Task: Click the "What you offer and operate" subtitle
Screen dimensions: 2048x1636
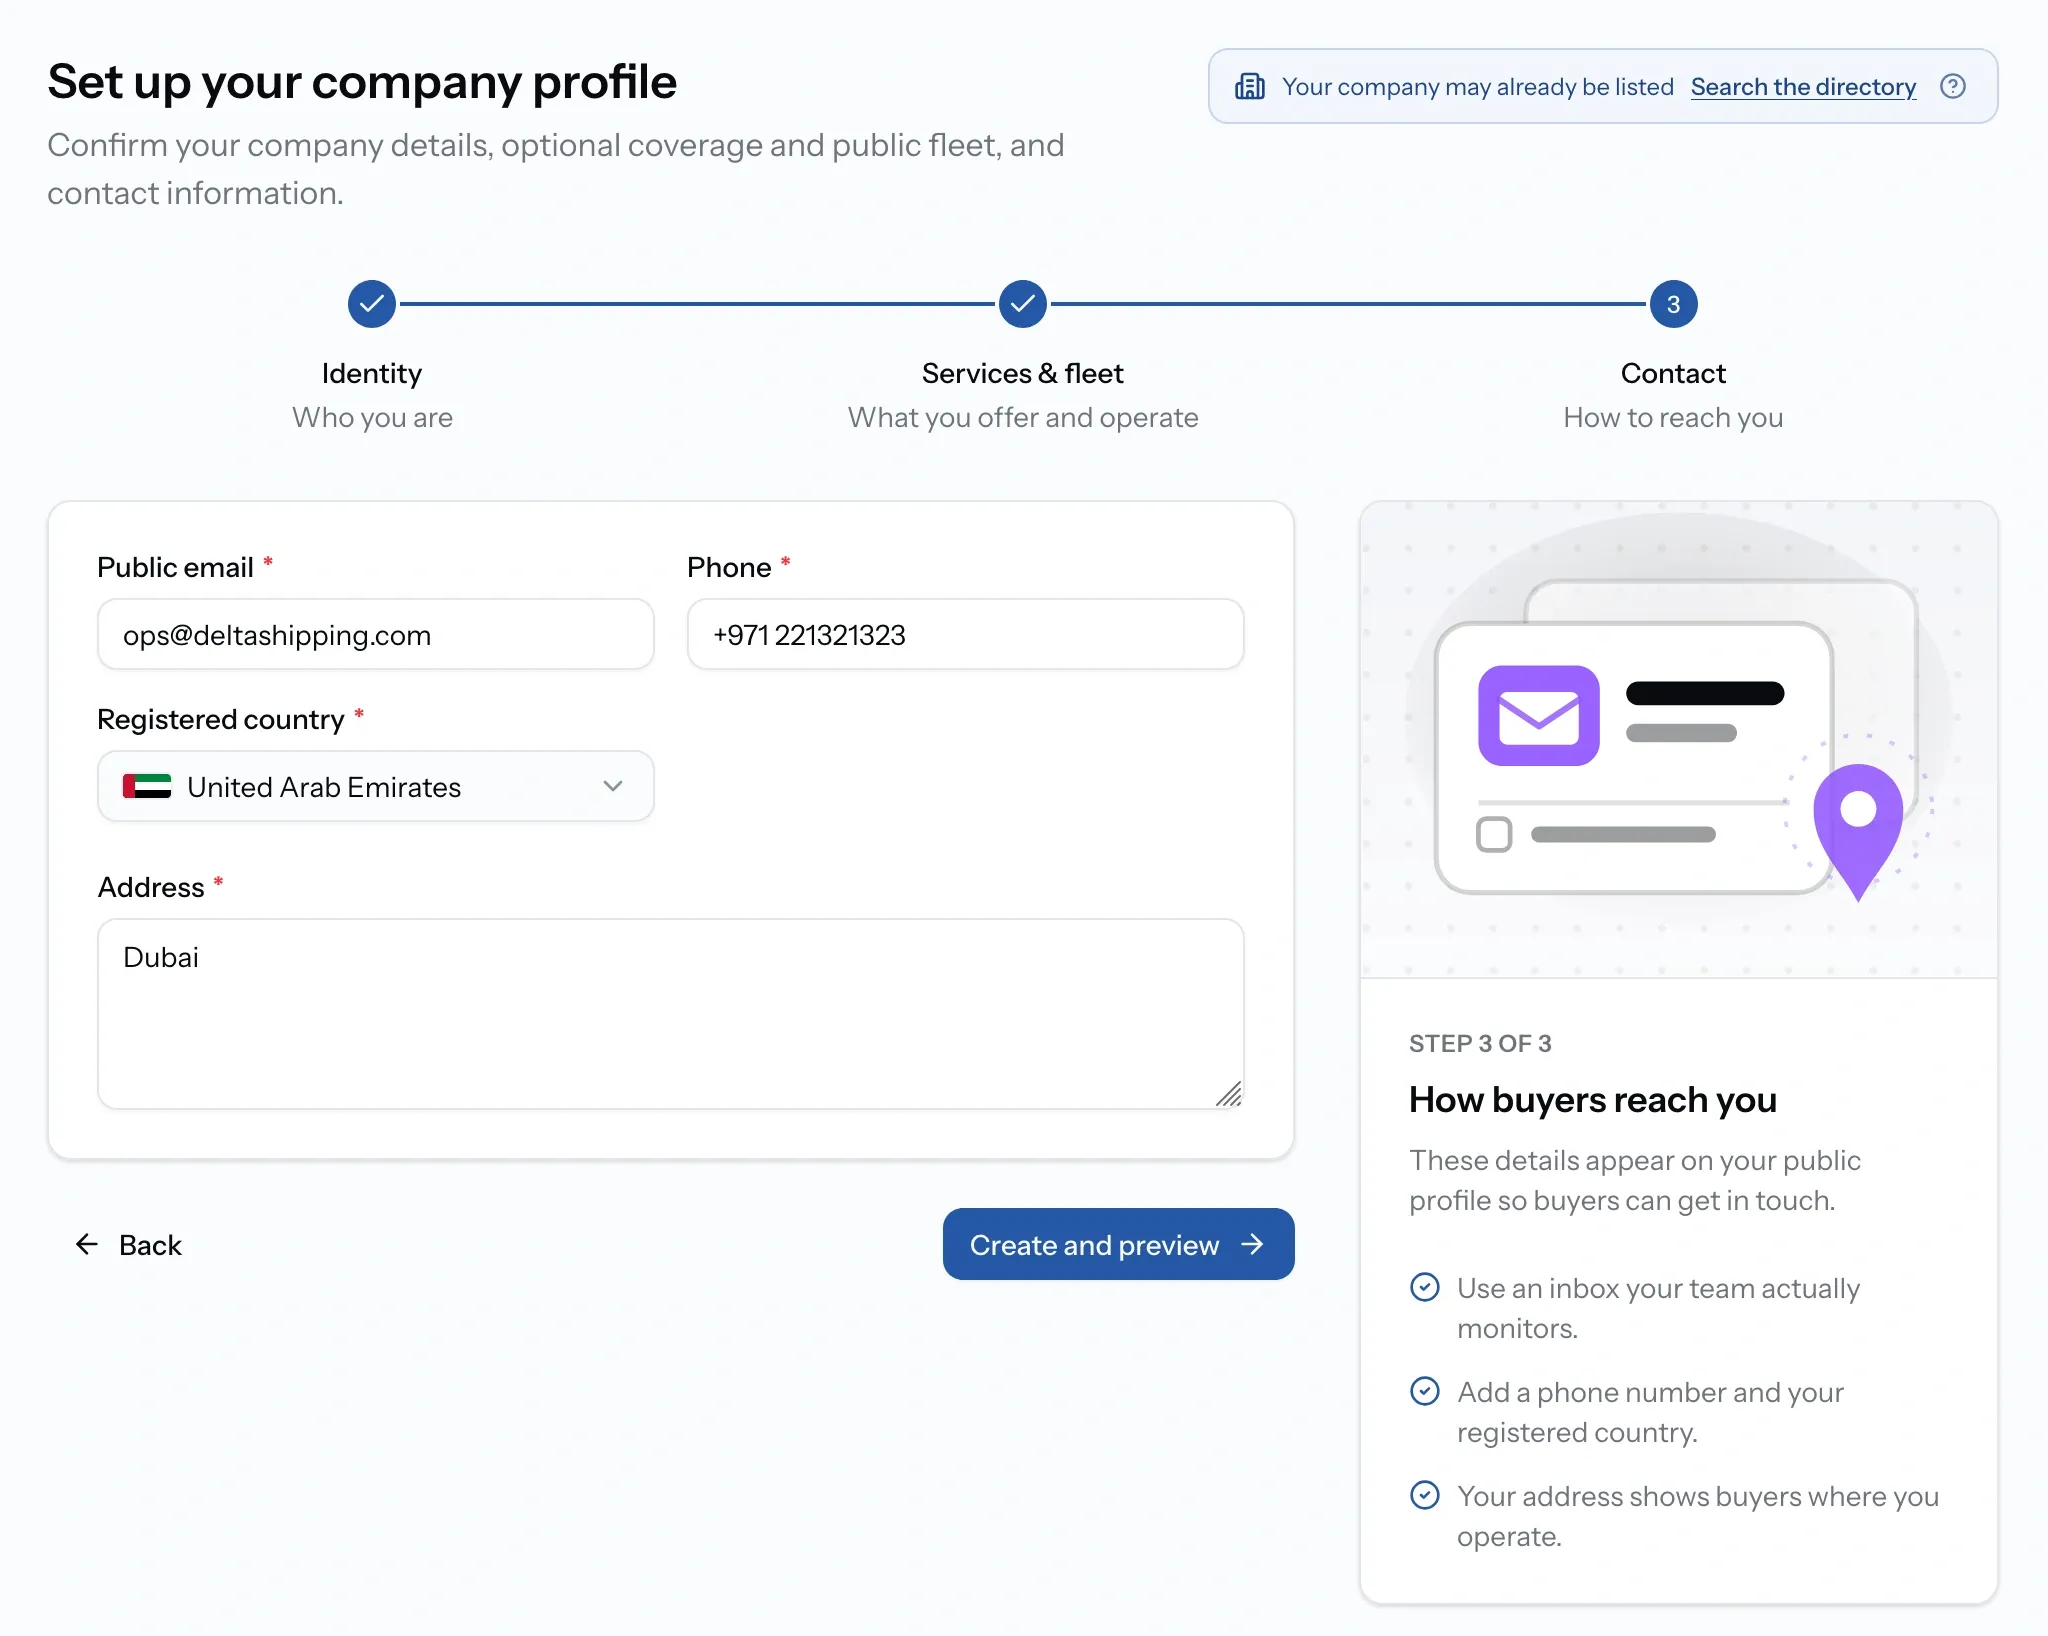Action: click(x=1023, y=417)
